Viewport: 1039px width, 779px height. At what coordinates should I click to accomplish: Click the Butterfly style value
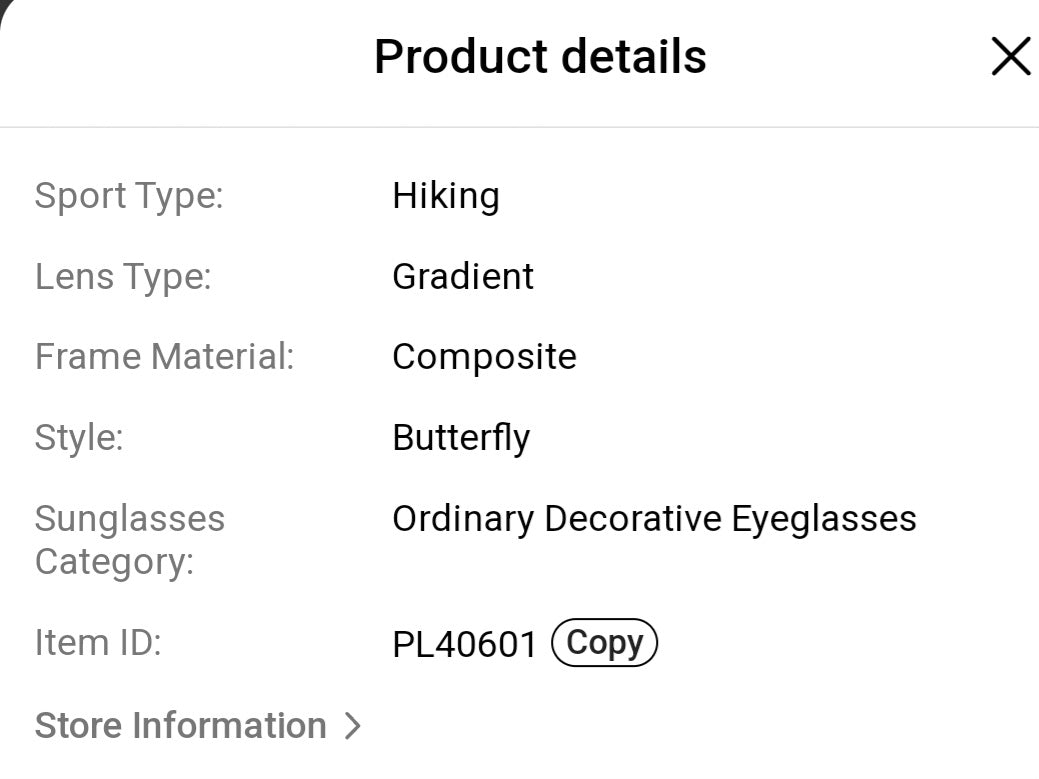461,438
